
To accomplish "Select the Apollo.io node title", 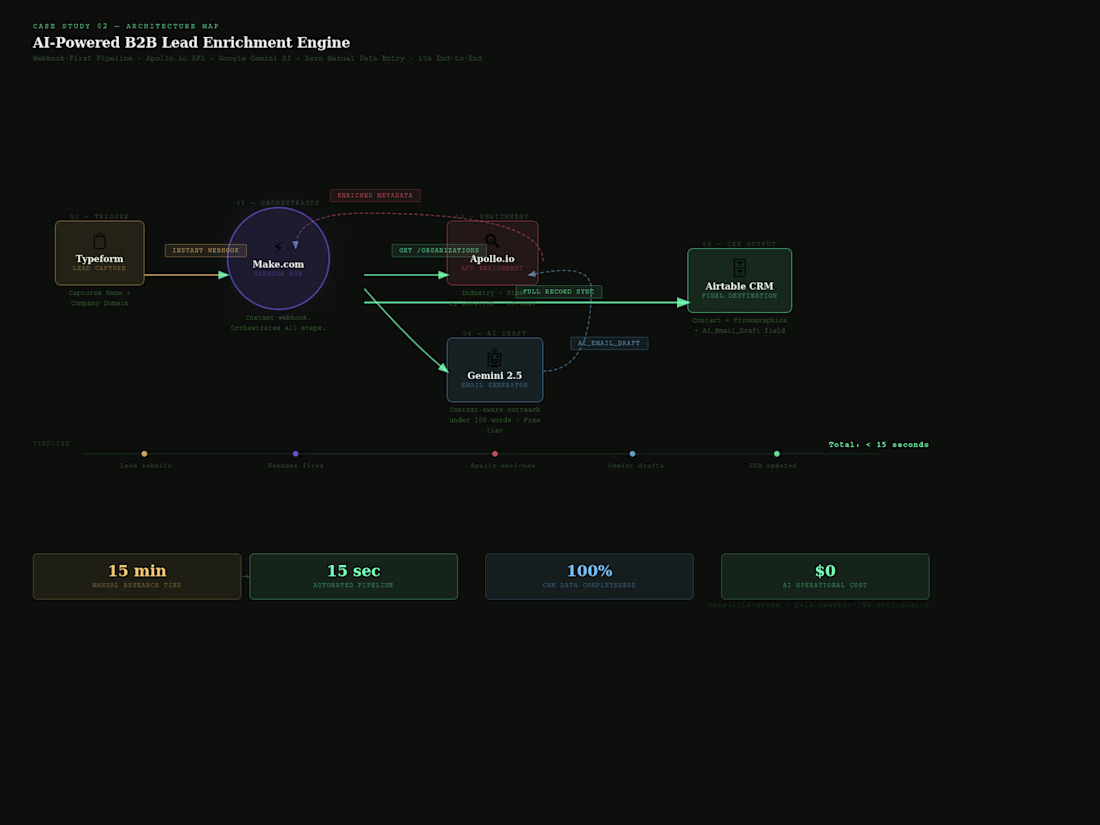I will click(492, 259).
